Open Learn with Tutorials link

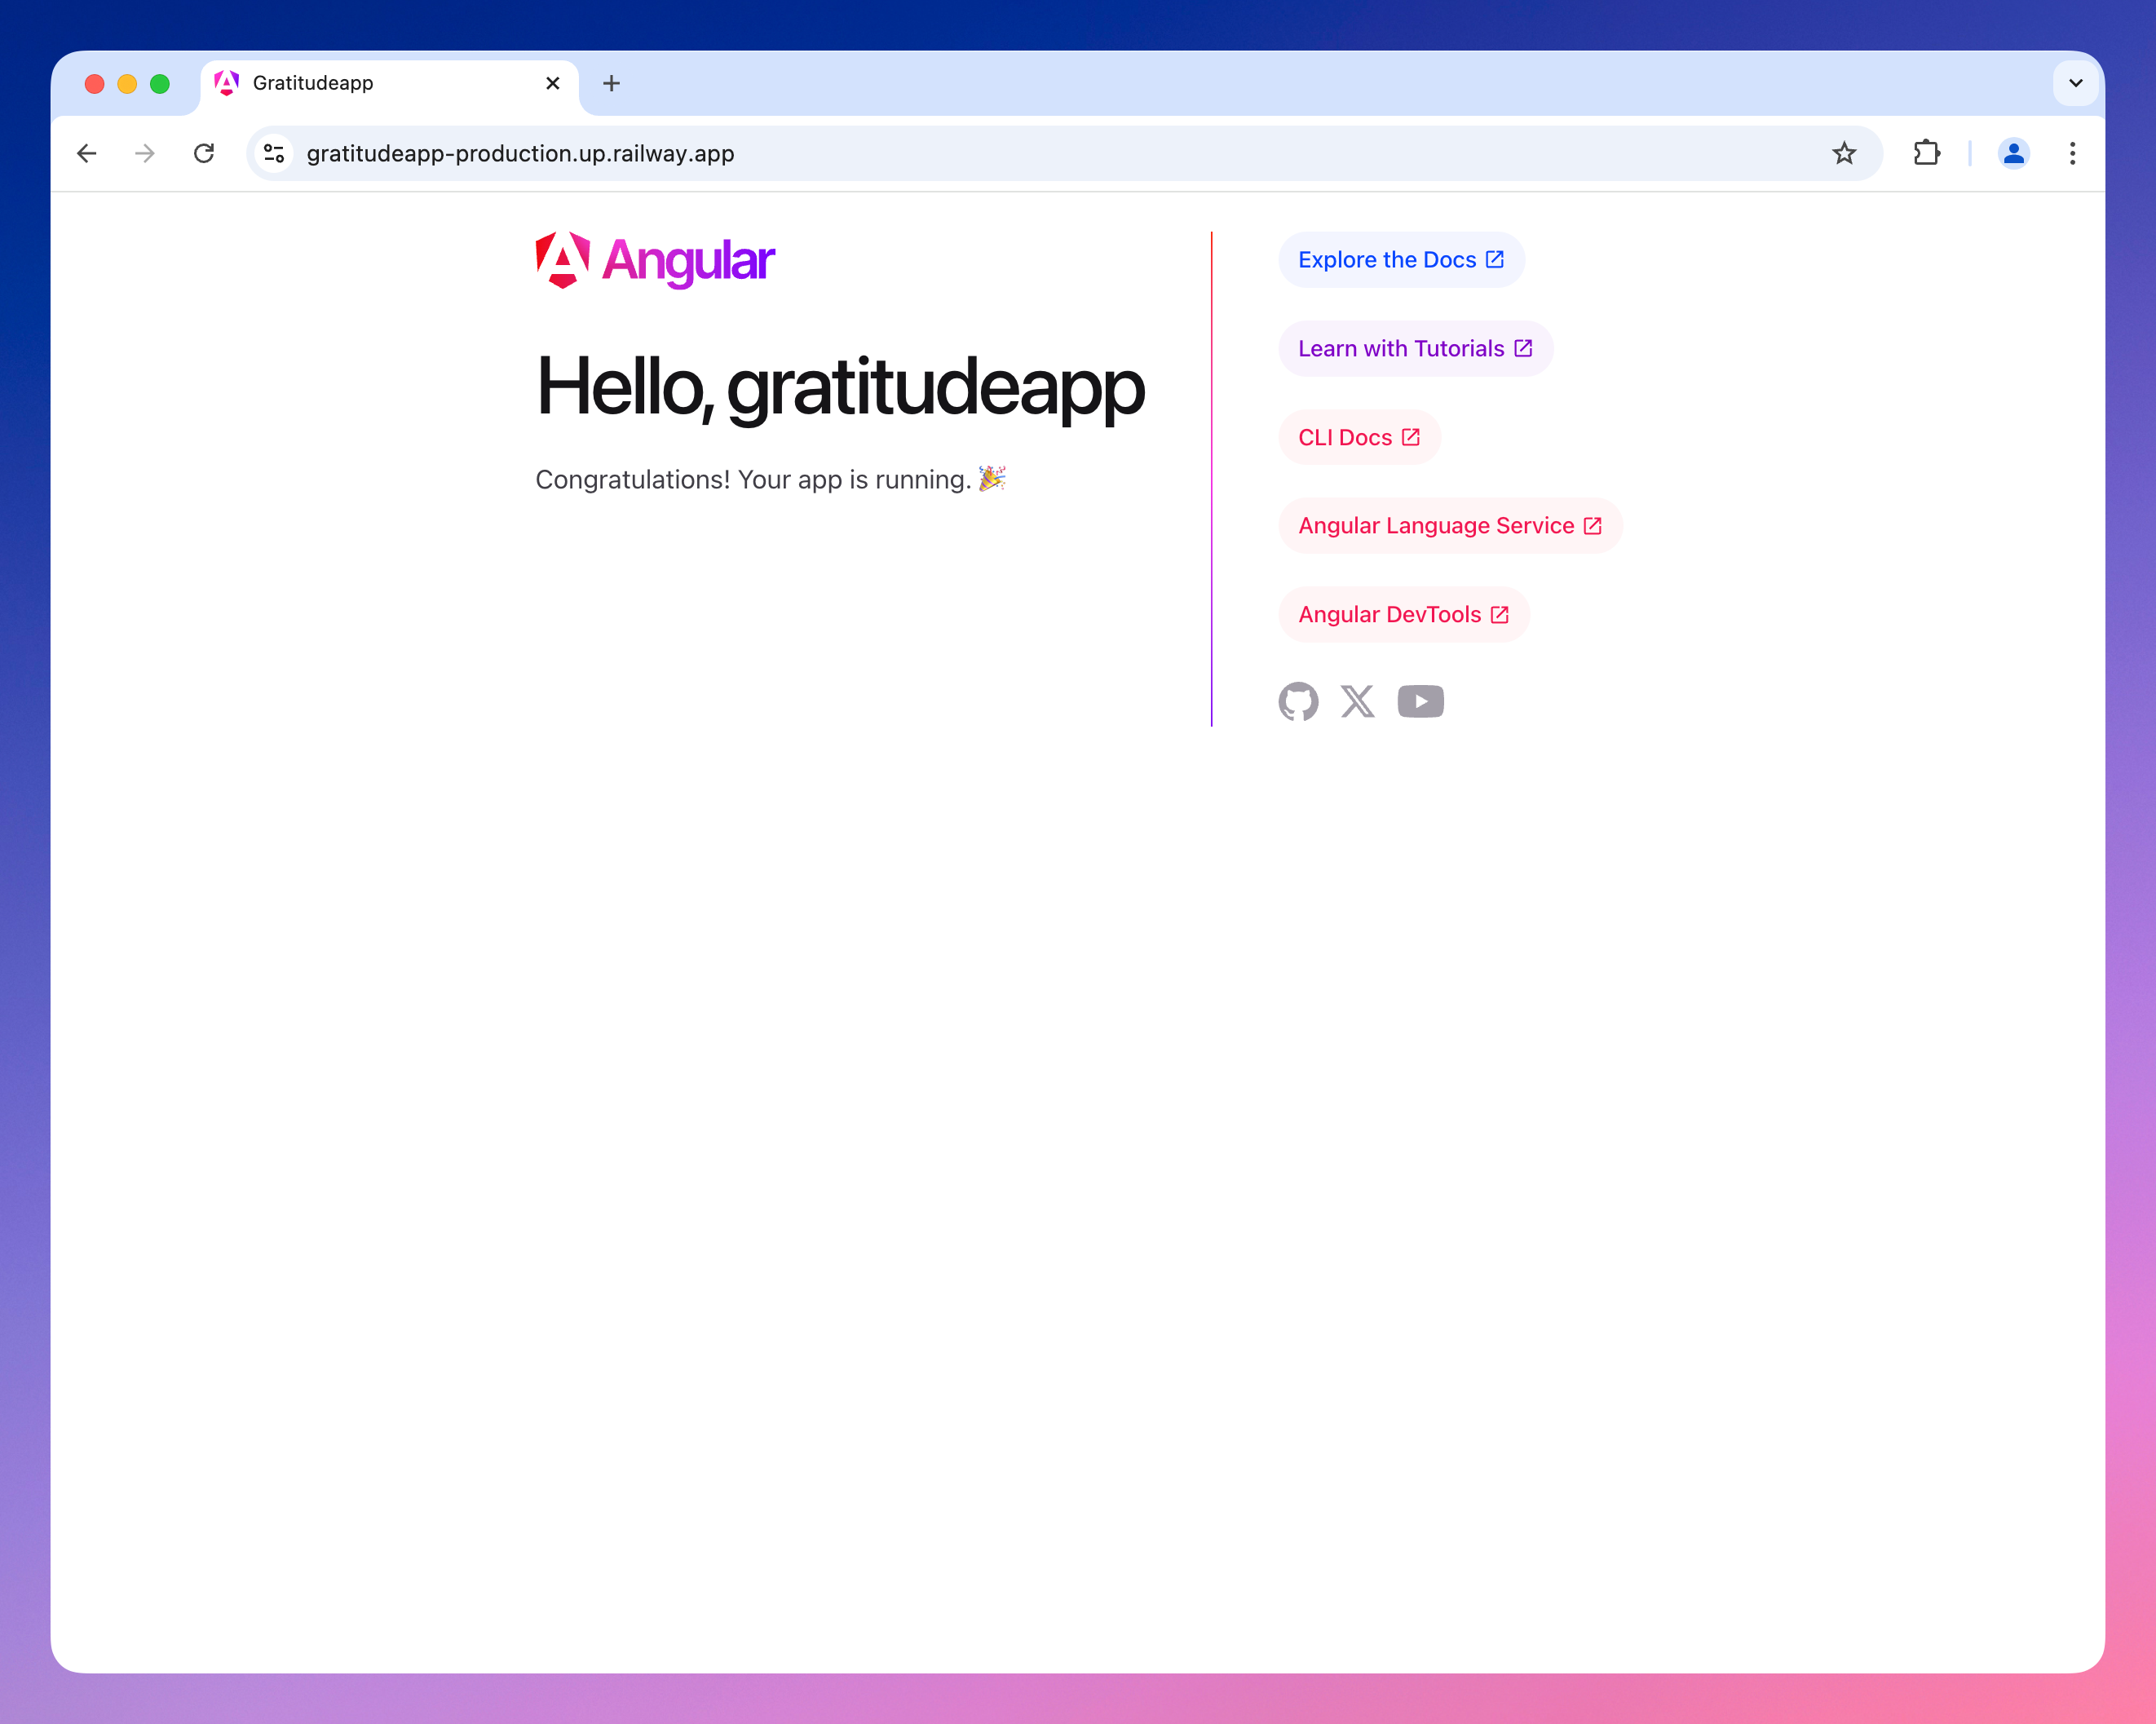coord(1415,348)
